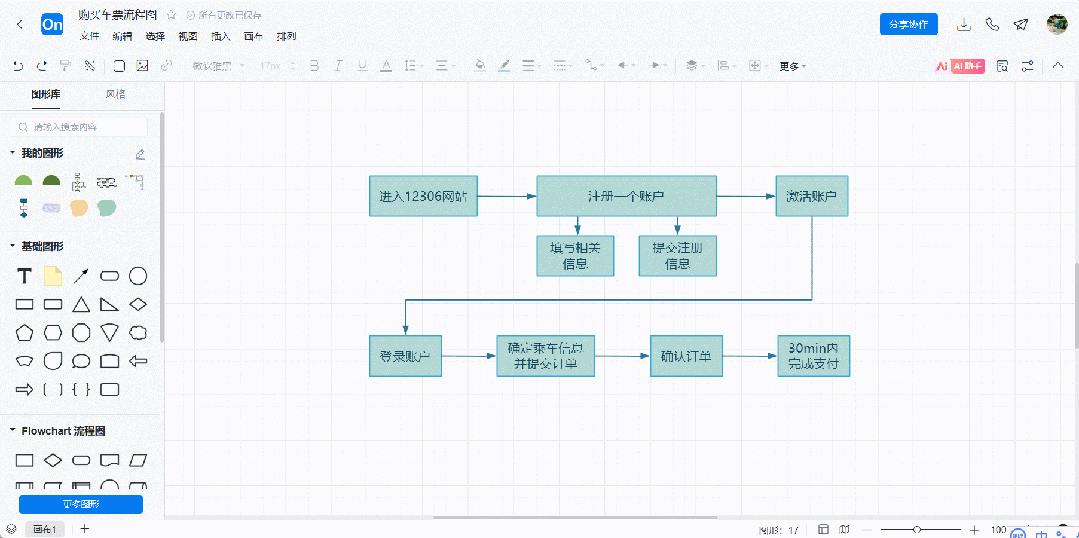Image resolution: width=1079 pixels, height=538 pixels.
Task: Go back using the left chevron
Action: (19, 25)
